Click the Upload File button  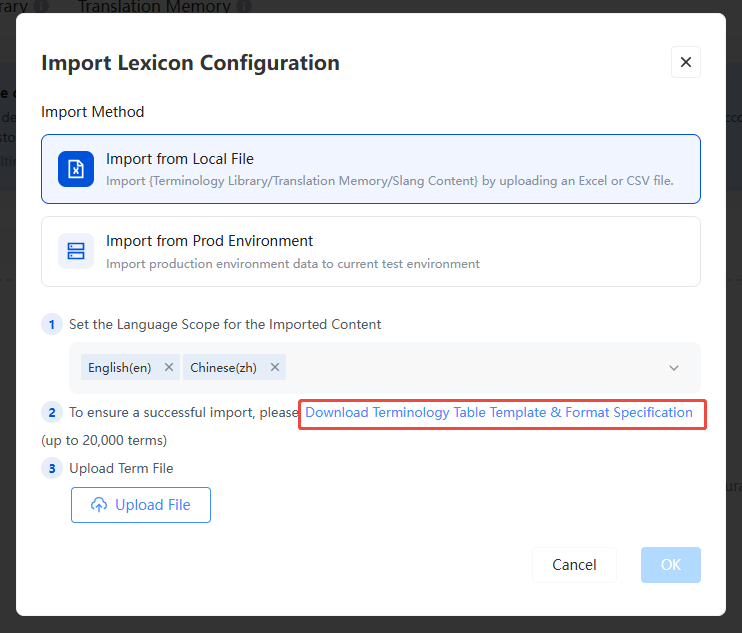click(x=141, y=505)
